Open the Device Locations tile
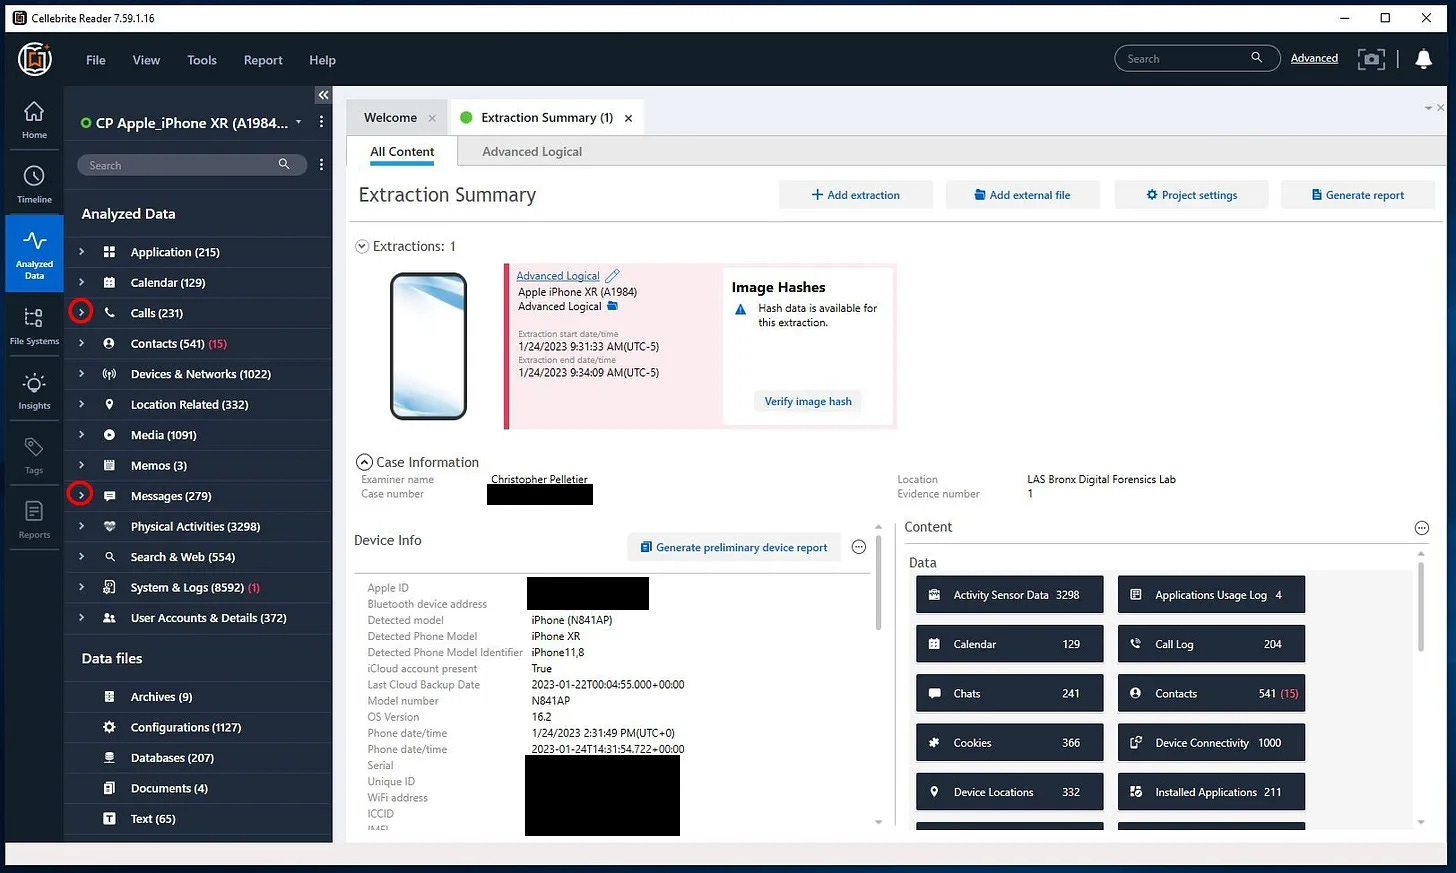 (x=1009, y=792)
